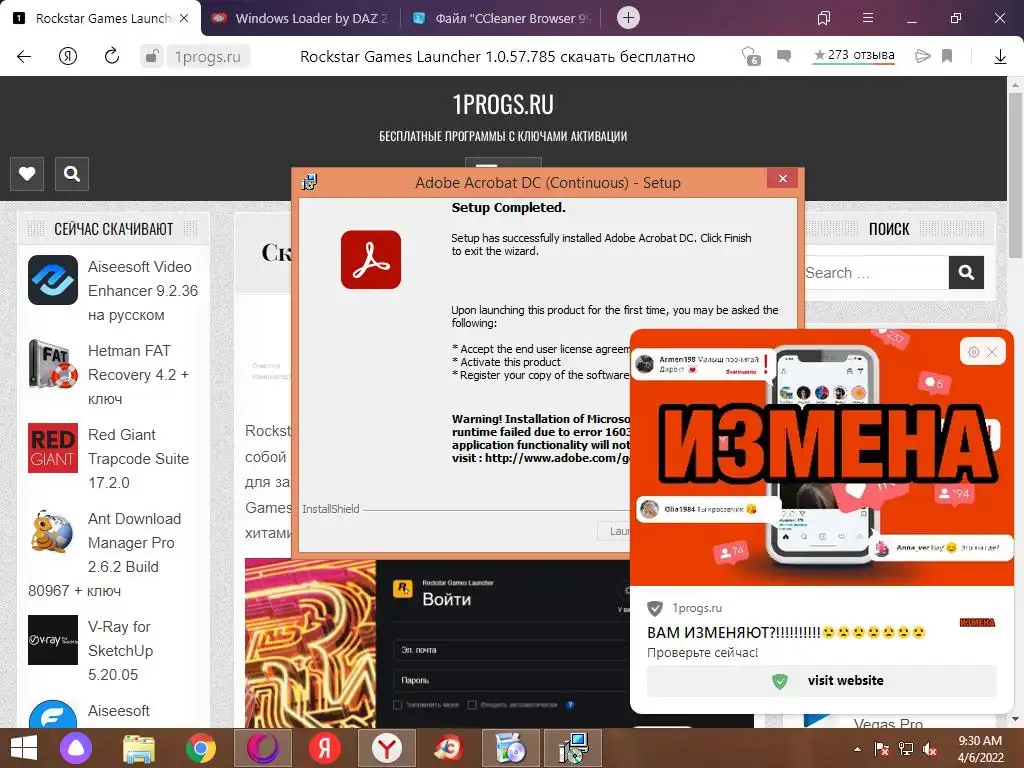1024x768 pixels.
Task: Open the CCleaner Browser taskbar icon
Action: (449, 748)
